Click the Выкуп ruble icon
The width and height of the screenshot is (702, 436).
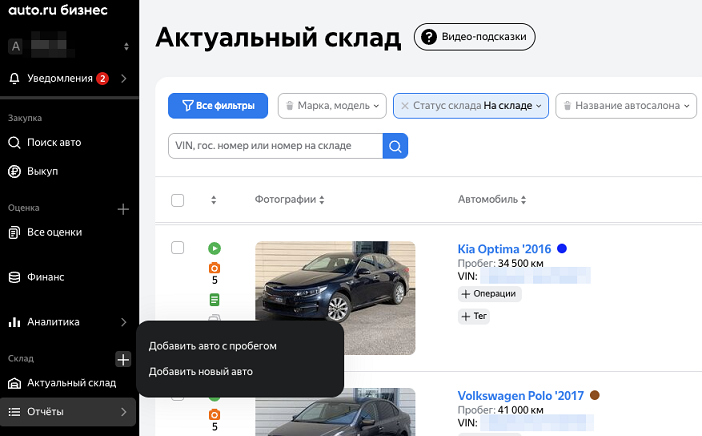pos(14,171)
